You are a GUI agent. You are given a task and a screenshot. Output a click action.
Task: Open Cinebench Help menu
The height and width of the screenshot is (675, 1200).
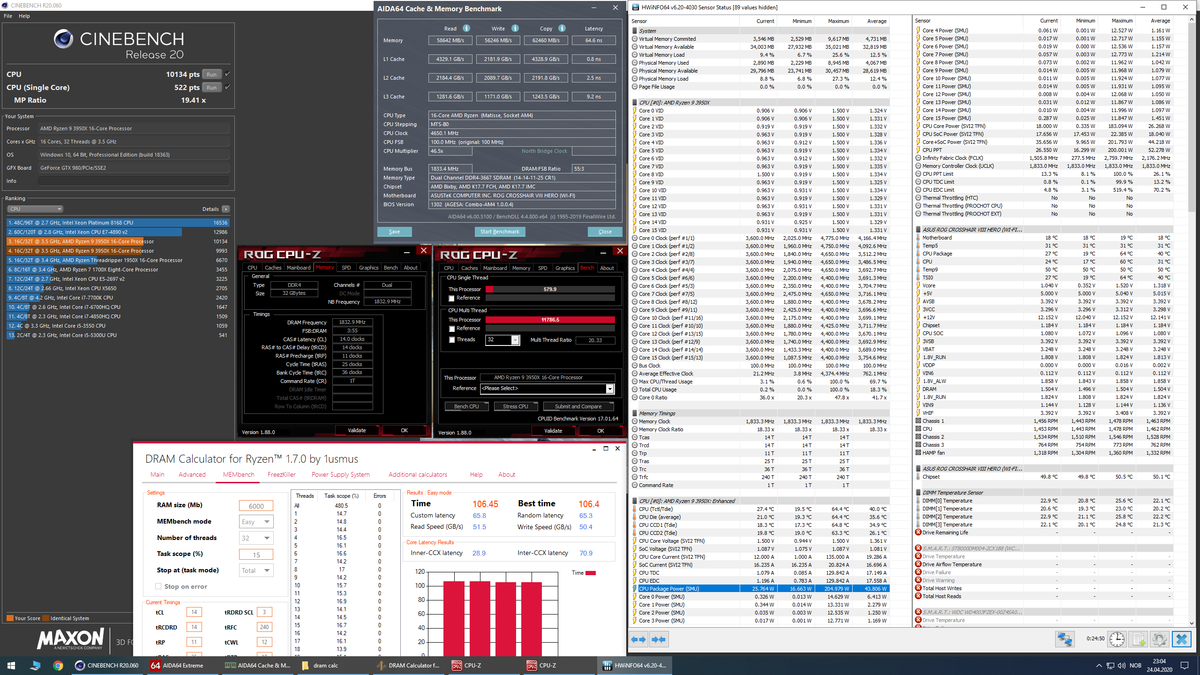coord(24,16)
